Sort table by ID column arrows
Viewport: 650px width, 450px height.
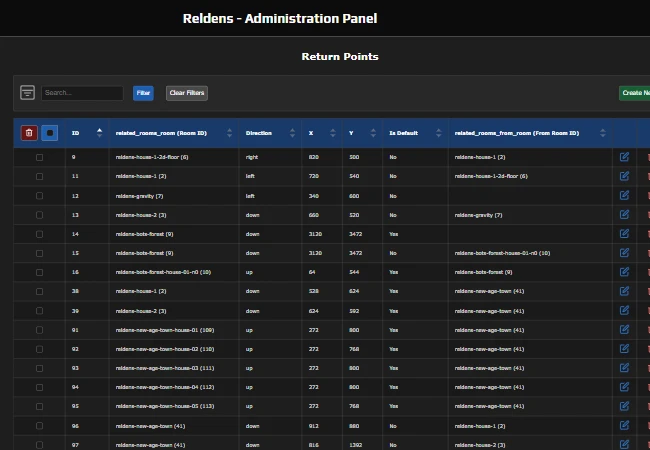pos(99,133)
